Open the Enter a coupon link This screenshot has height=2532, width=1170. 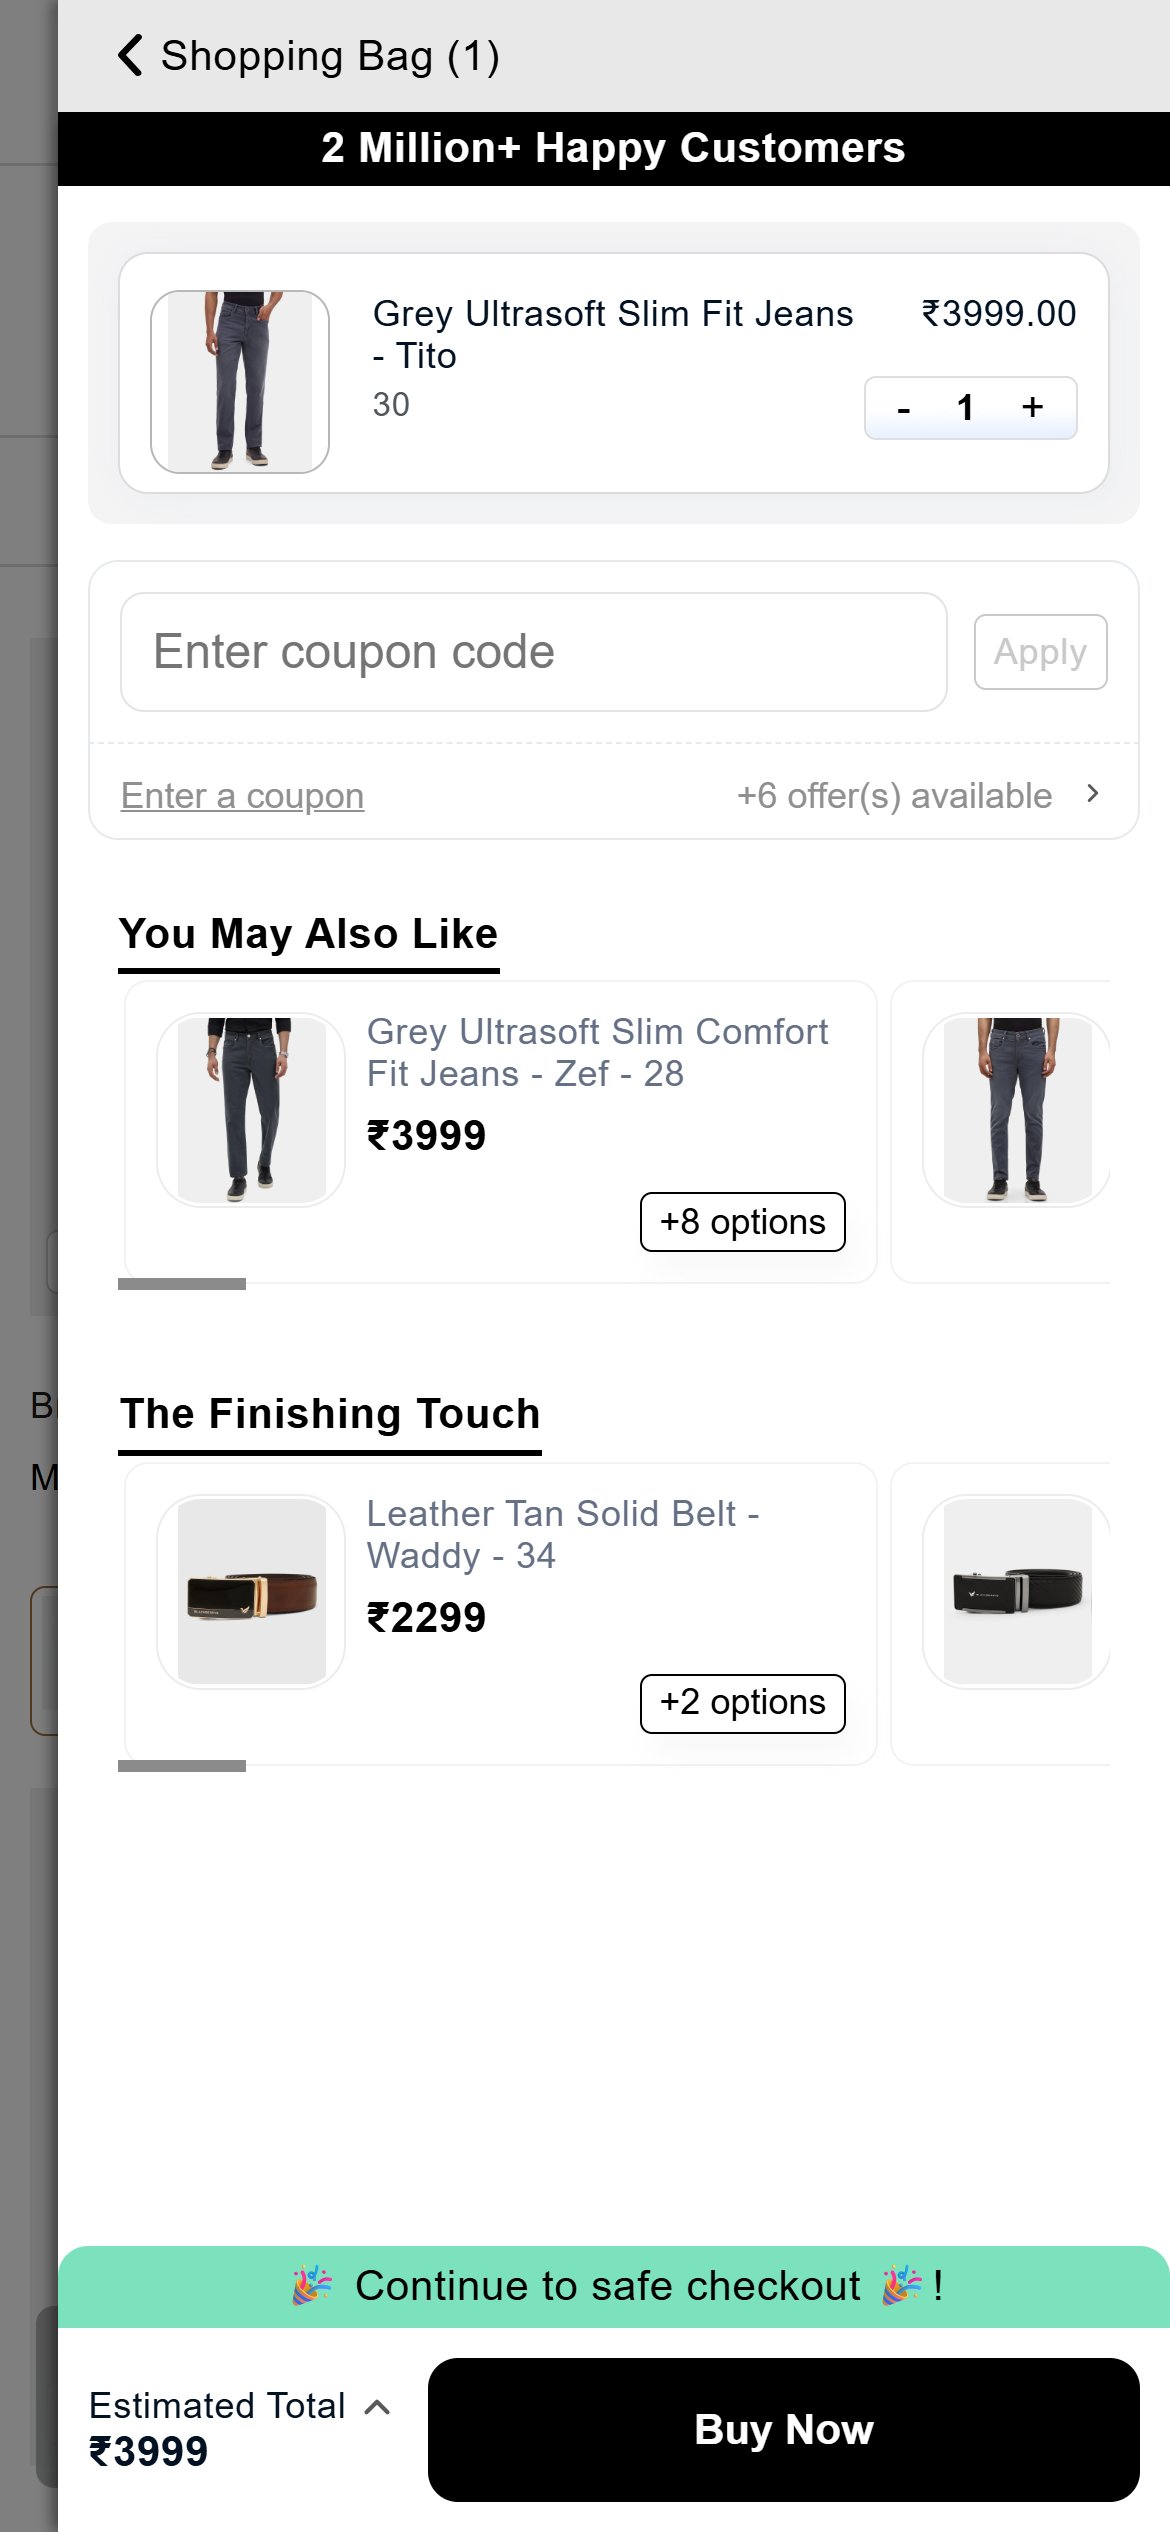(x=242, y=796)
